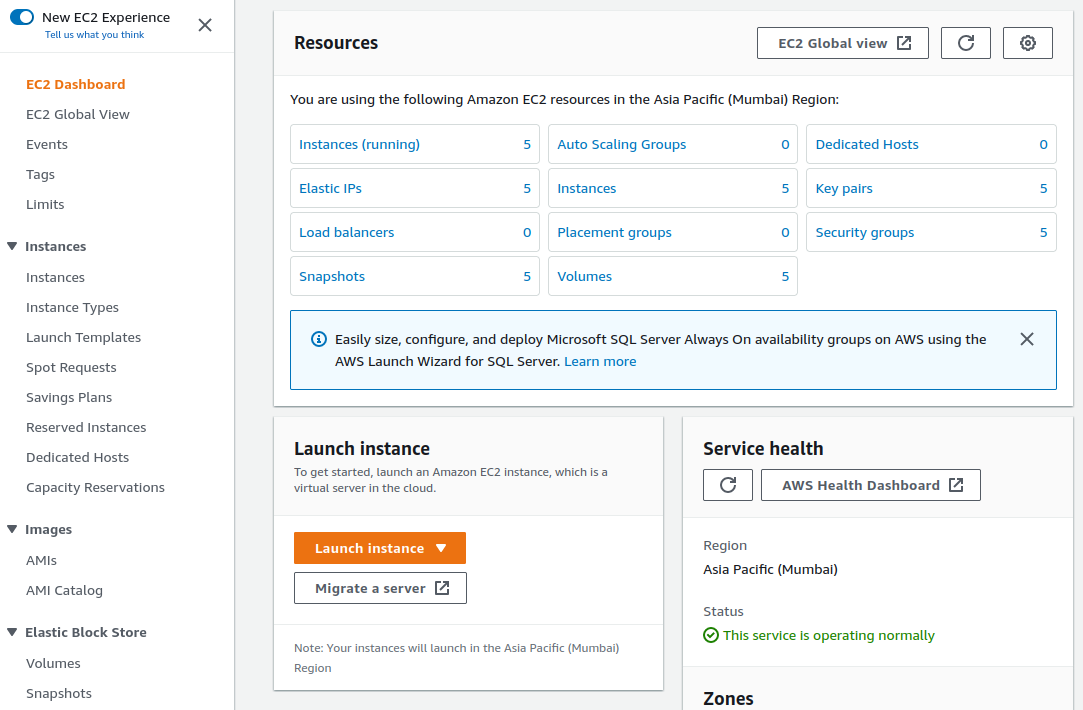Screen dimensions: 1083x710
Task: Close the New EC2 Experience side panel
Action: click(x=205, y=25)
